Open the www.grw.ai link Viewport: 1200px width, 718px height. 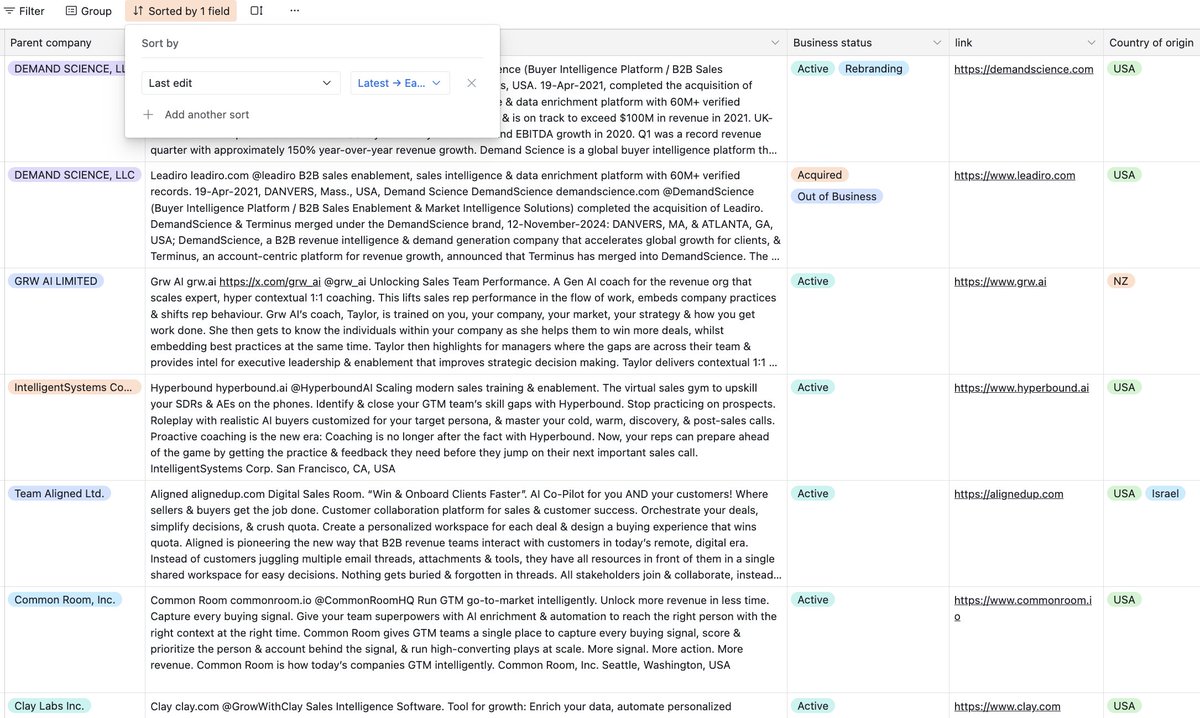tap(1000, 282)
